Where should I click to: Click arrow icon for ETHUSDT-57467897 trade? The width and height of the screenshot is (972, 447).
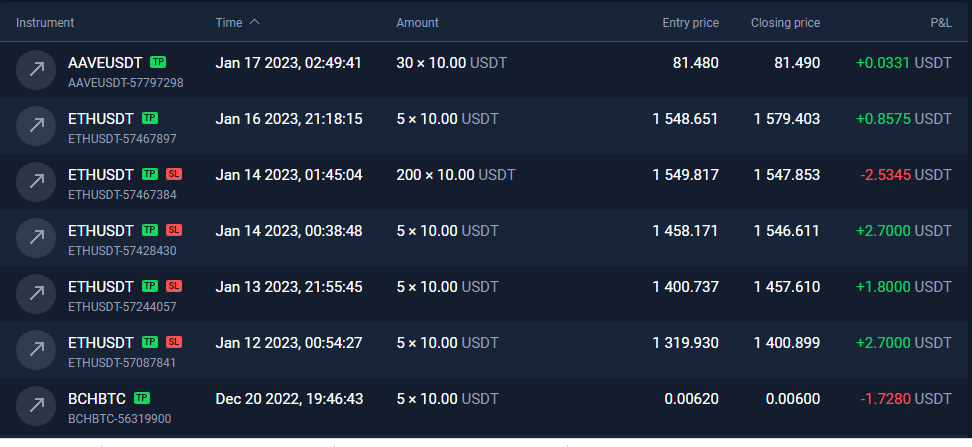click(36, 126)
